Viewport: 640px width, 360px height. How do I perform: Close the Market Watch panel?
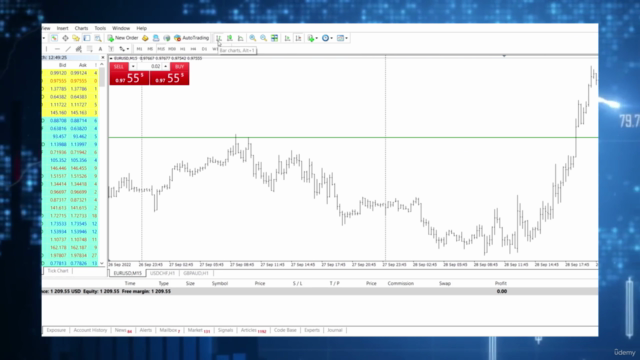pos(103,58)
